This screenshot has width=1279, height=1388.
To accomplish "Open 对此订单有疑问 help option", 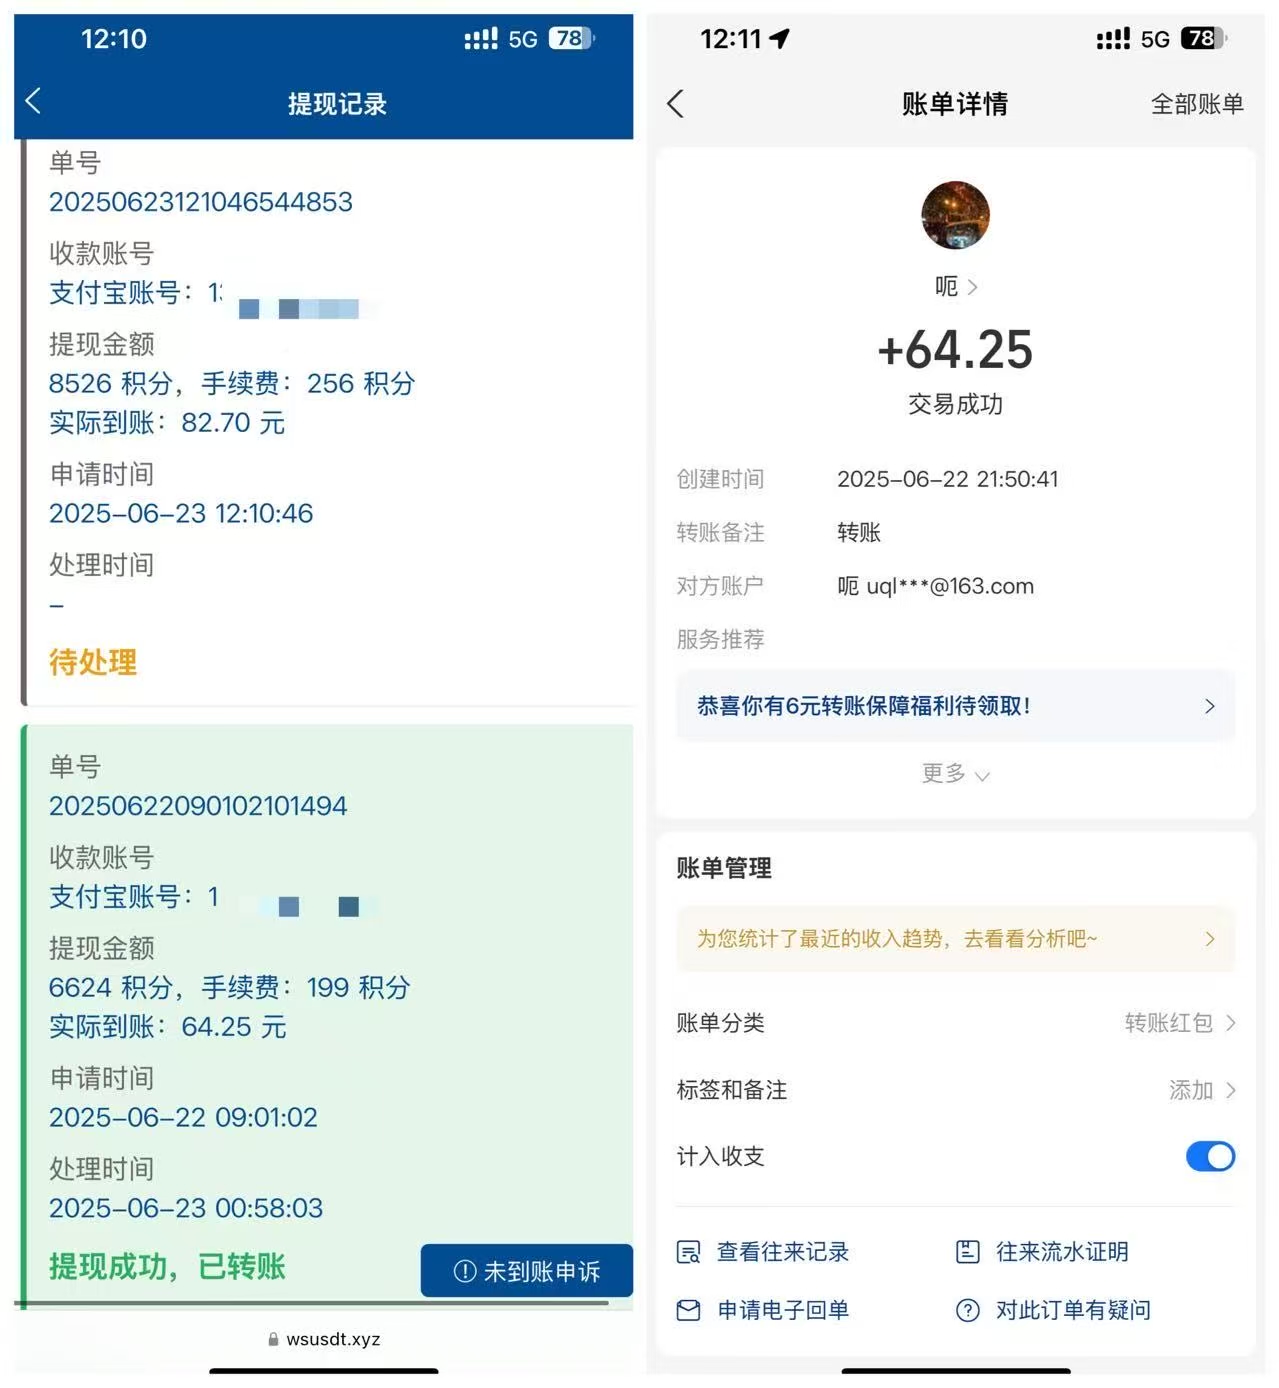I will [1053, 1310].
